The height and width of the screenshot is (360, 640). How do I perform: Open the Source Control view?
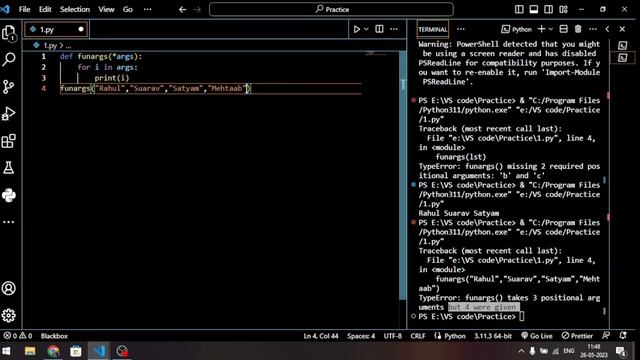9,87
